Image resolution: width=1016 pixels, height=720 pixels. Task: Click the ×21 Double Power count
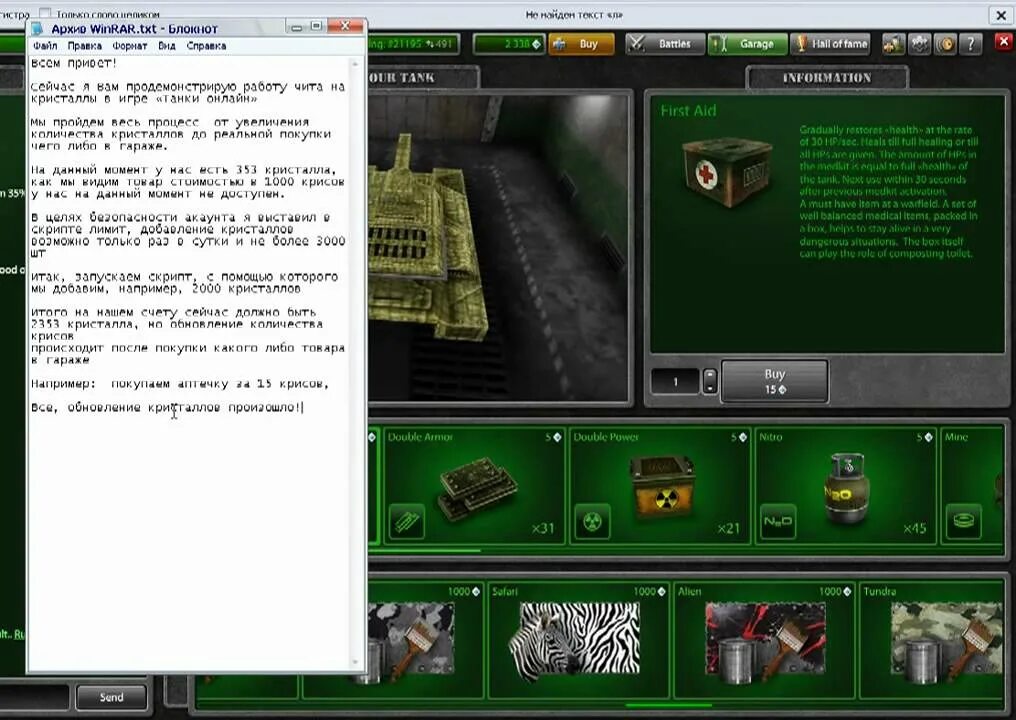[x=728, y=529]
